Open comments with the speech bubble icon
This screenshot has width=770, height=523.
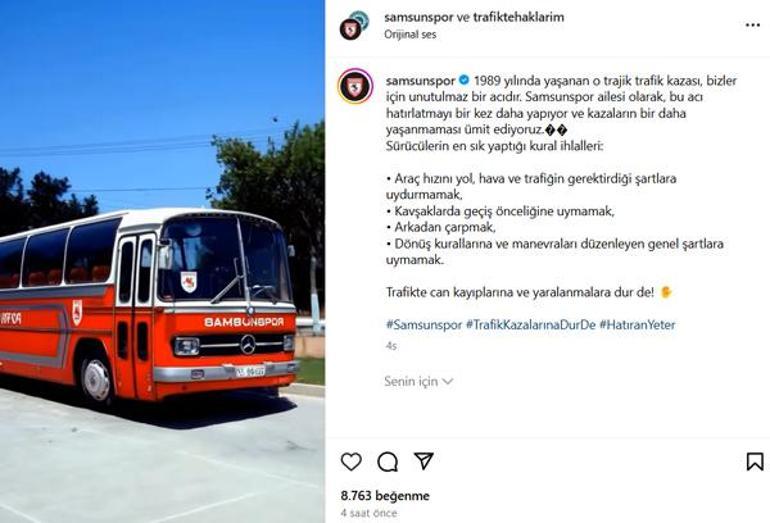(x=387, y=462)
